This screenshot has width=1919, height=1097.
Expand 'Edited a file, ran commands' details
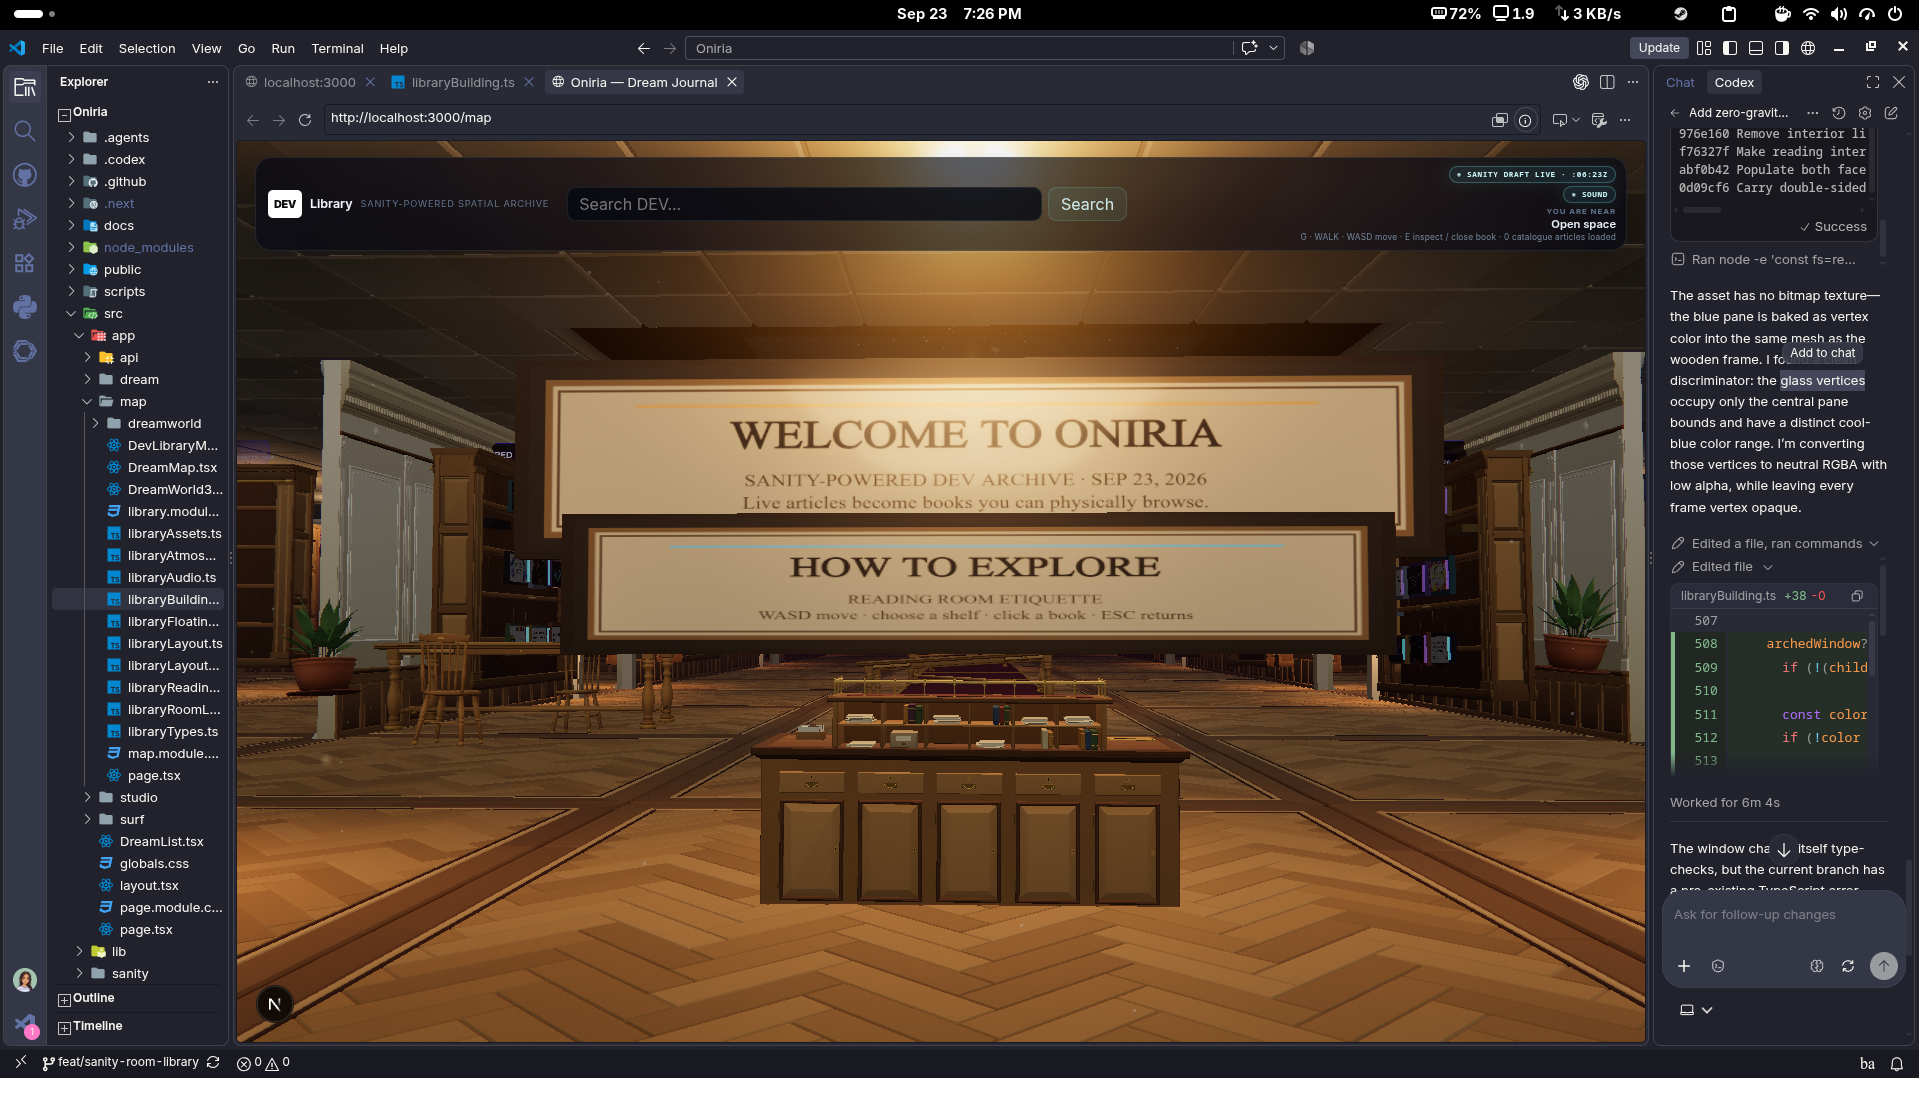[x=1775, y=544]
